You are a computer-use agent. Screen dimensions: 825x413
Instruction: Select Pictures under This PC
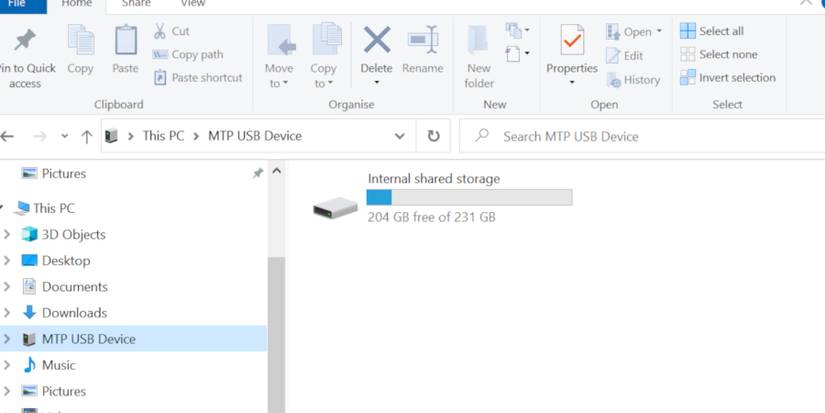64,391
